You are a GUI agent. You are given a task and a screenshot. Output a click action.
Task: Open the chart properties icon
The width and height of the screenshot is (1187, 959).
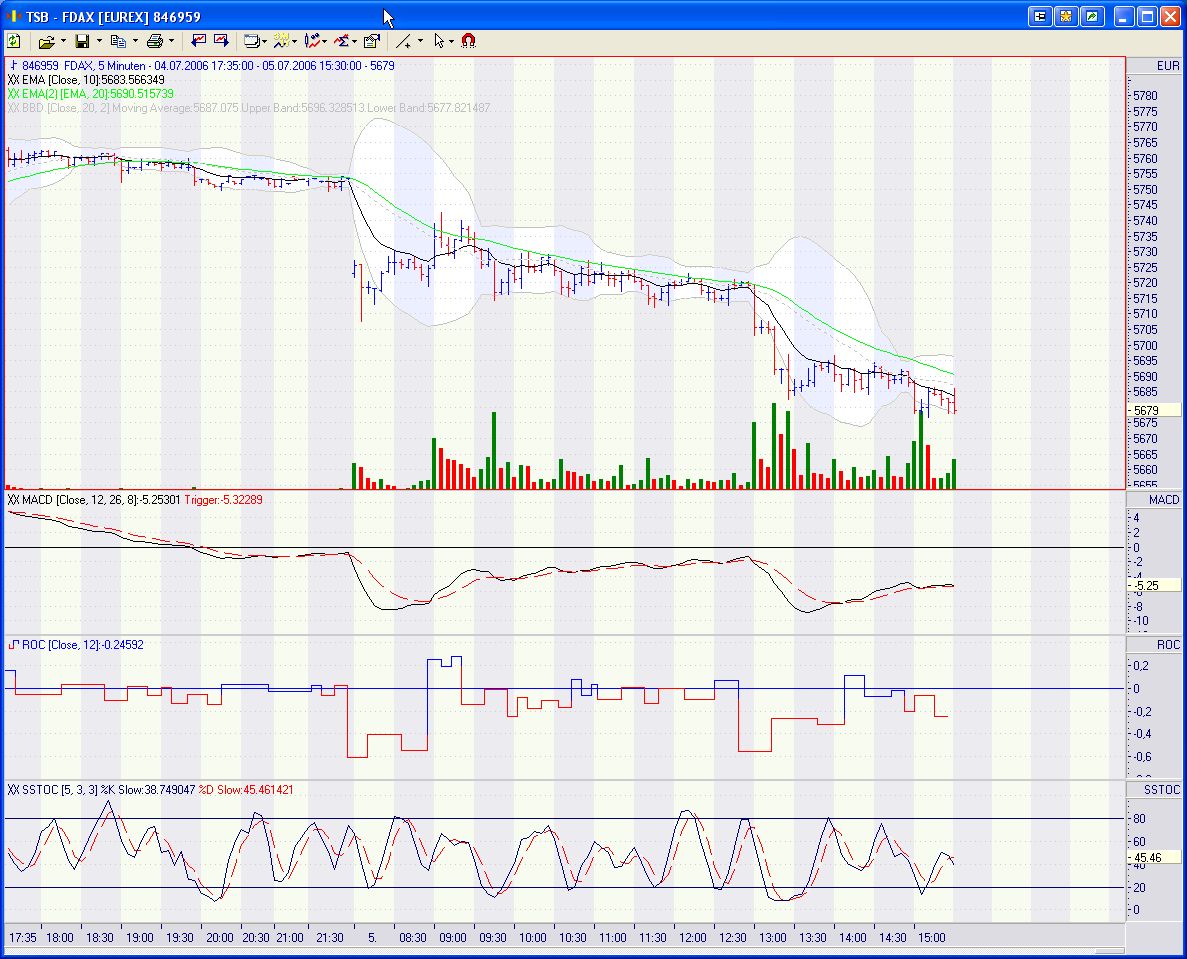coord(372,41)
